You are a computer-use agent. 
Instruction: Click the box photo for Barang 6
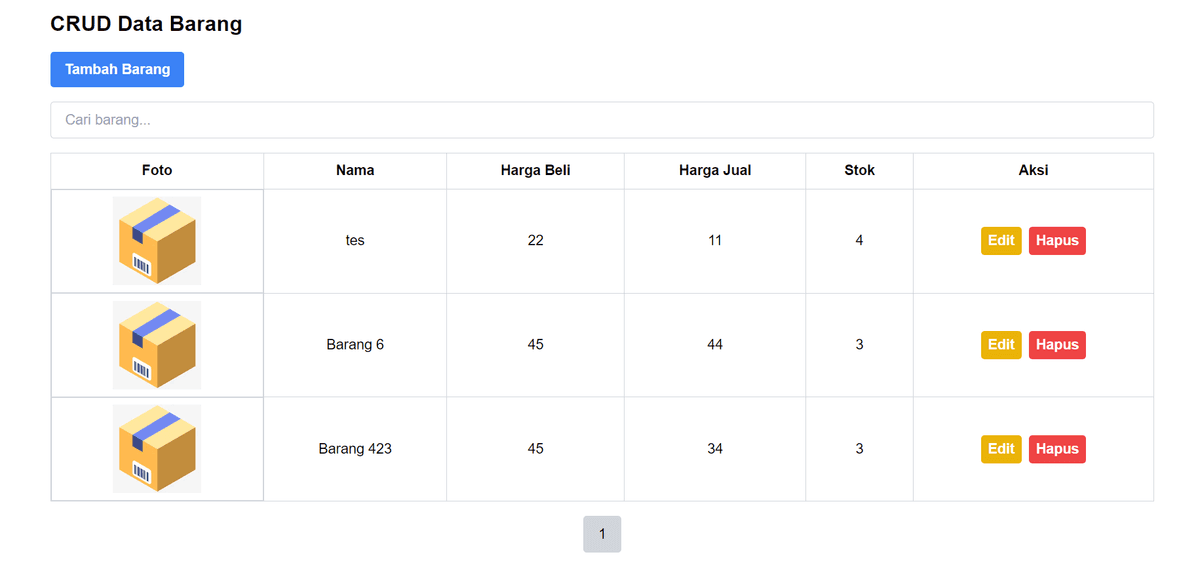[x=157, y=345]
